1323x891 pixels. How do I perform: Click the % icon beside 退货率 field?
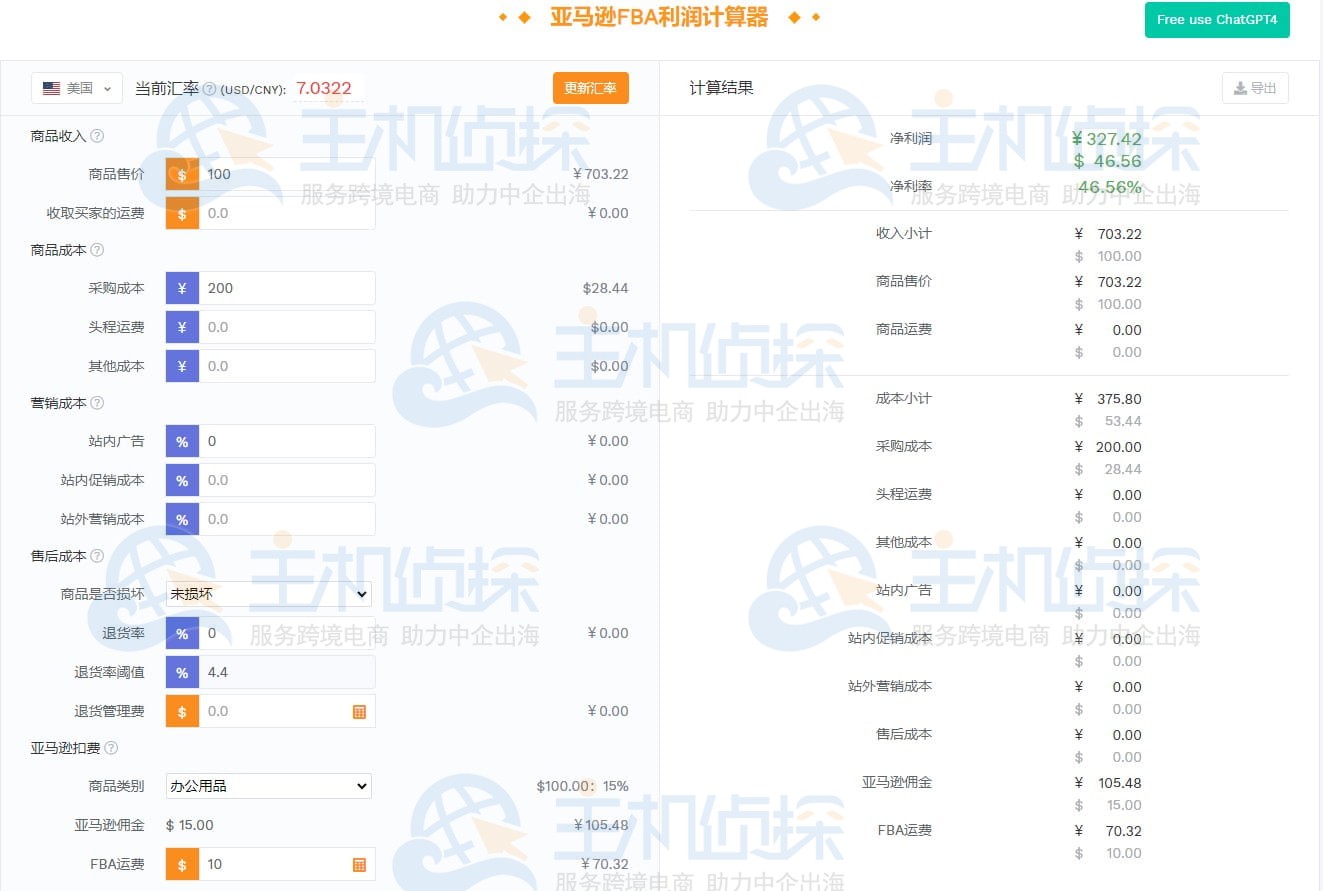[x=181, y=633]
